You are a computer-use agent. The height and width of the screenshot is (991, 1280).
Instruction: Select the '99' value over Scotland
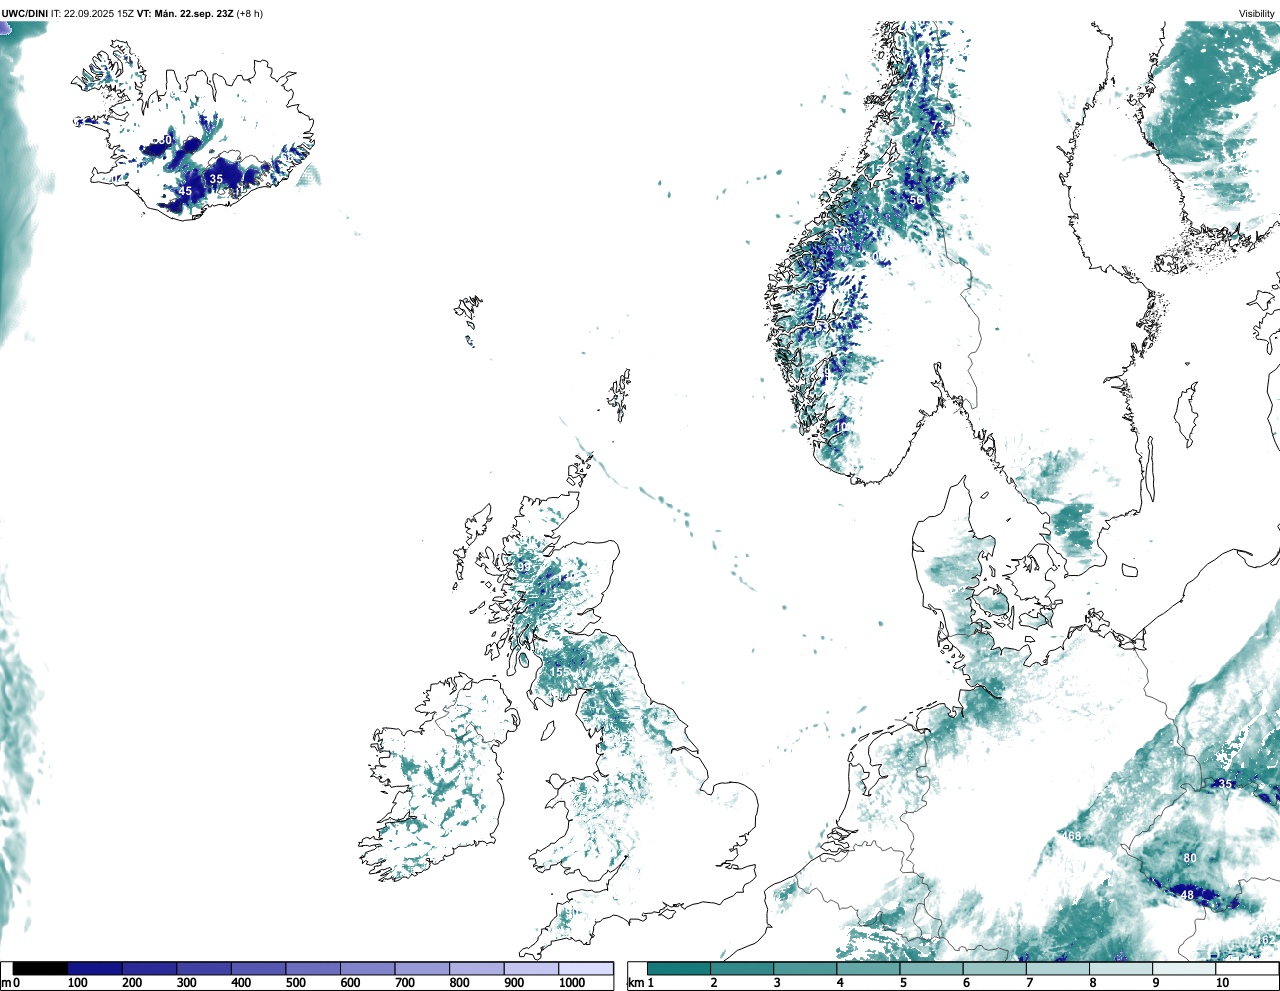click(x=524, y=567)
